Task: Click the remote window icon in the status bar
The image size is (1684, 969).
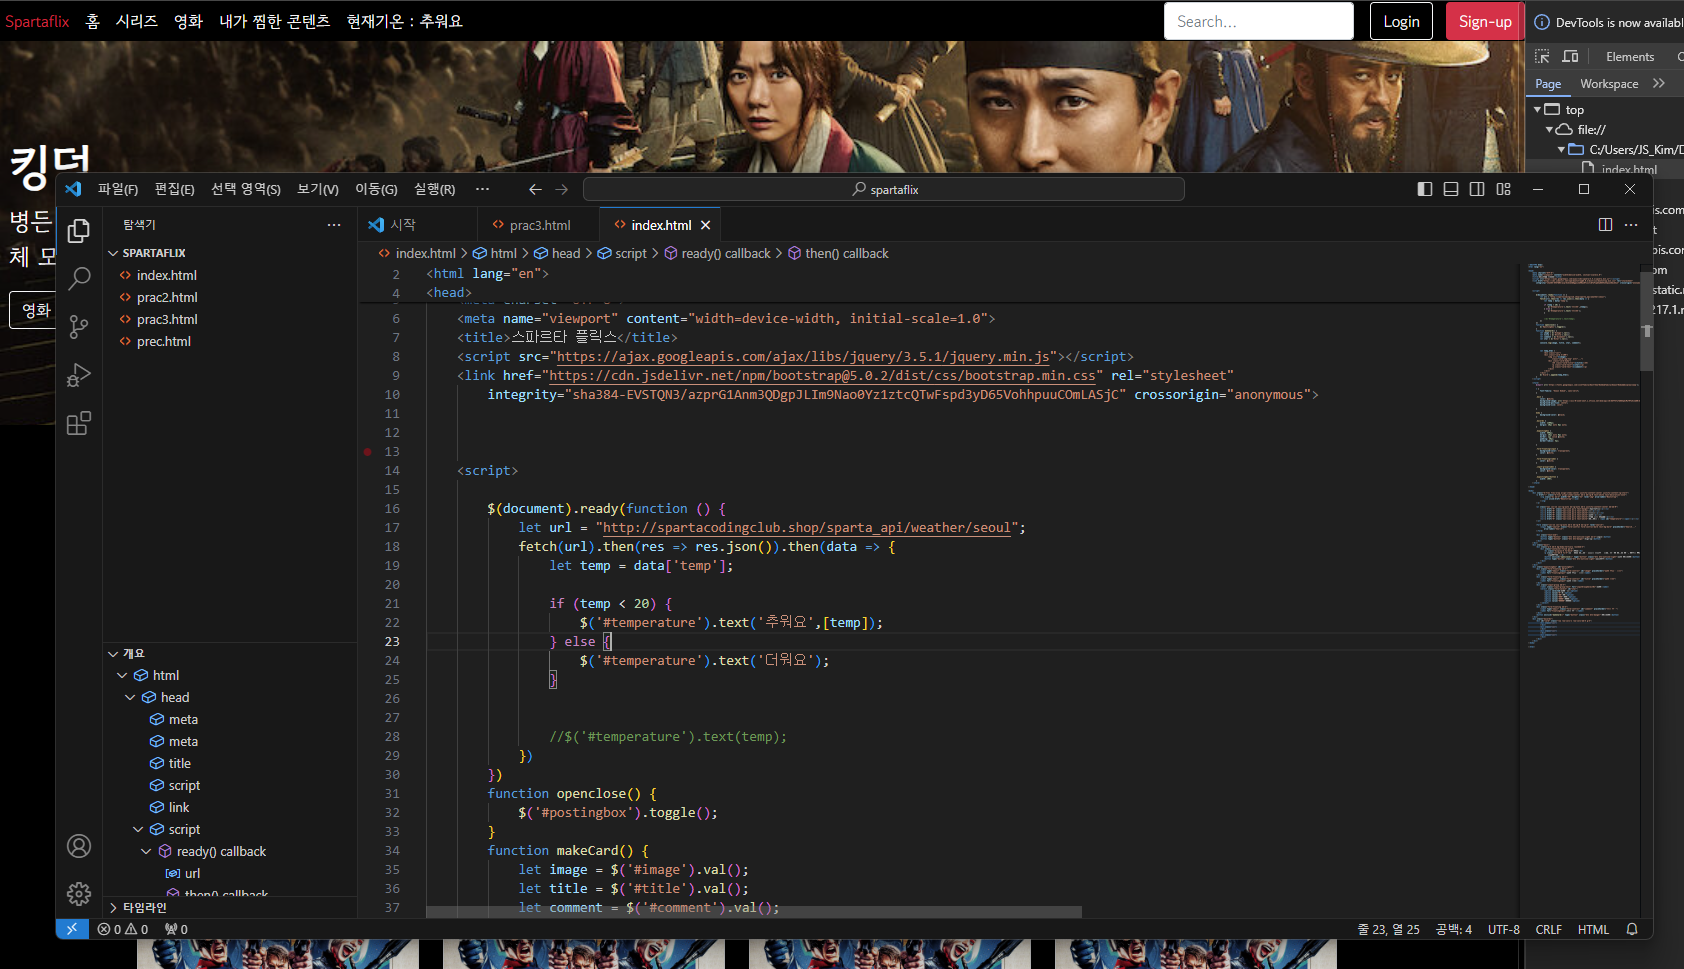Action: point(72,929)
